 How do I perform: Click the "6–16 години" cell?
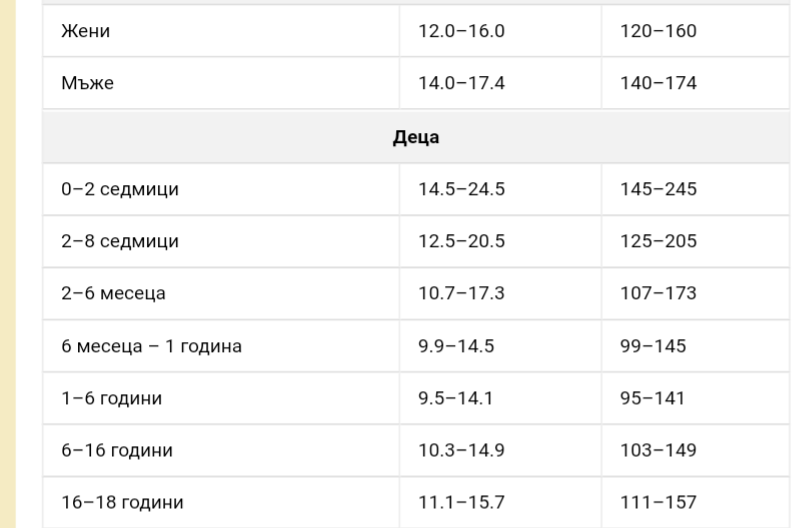[x=116, y=450]
